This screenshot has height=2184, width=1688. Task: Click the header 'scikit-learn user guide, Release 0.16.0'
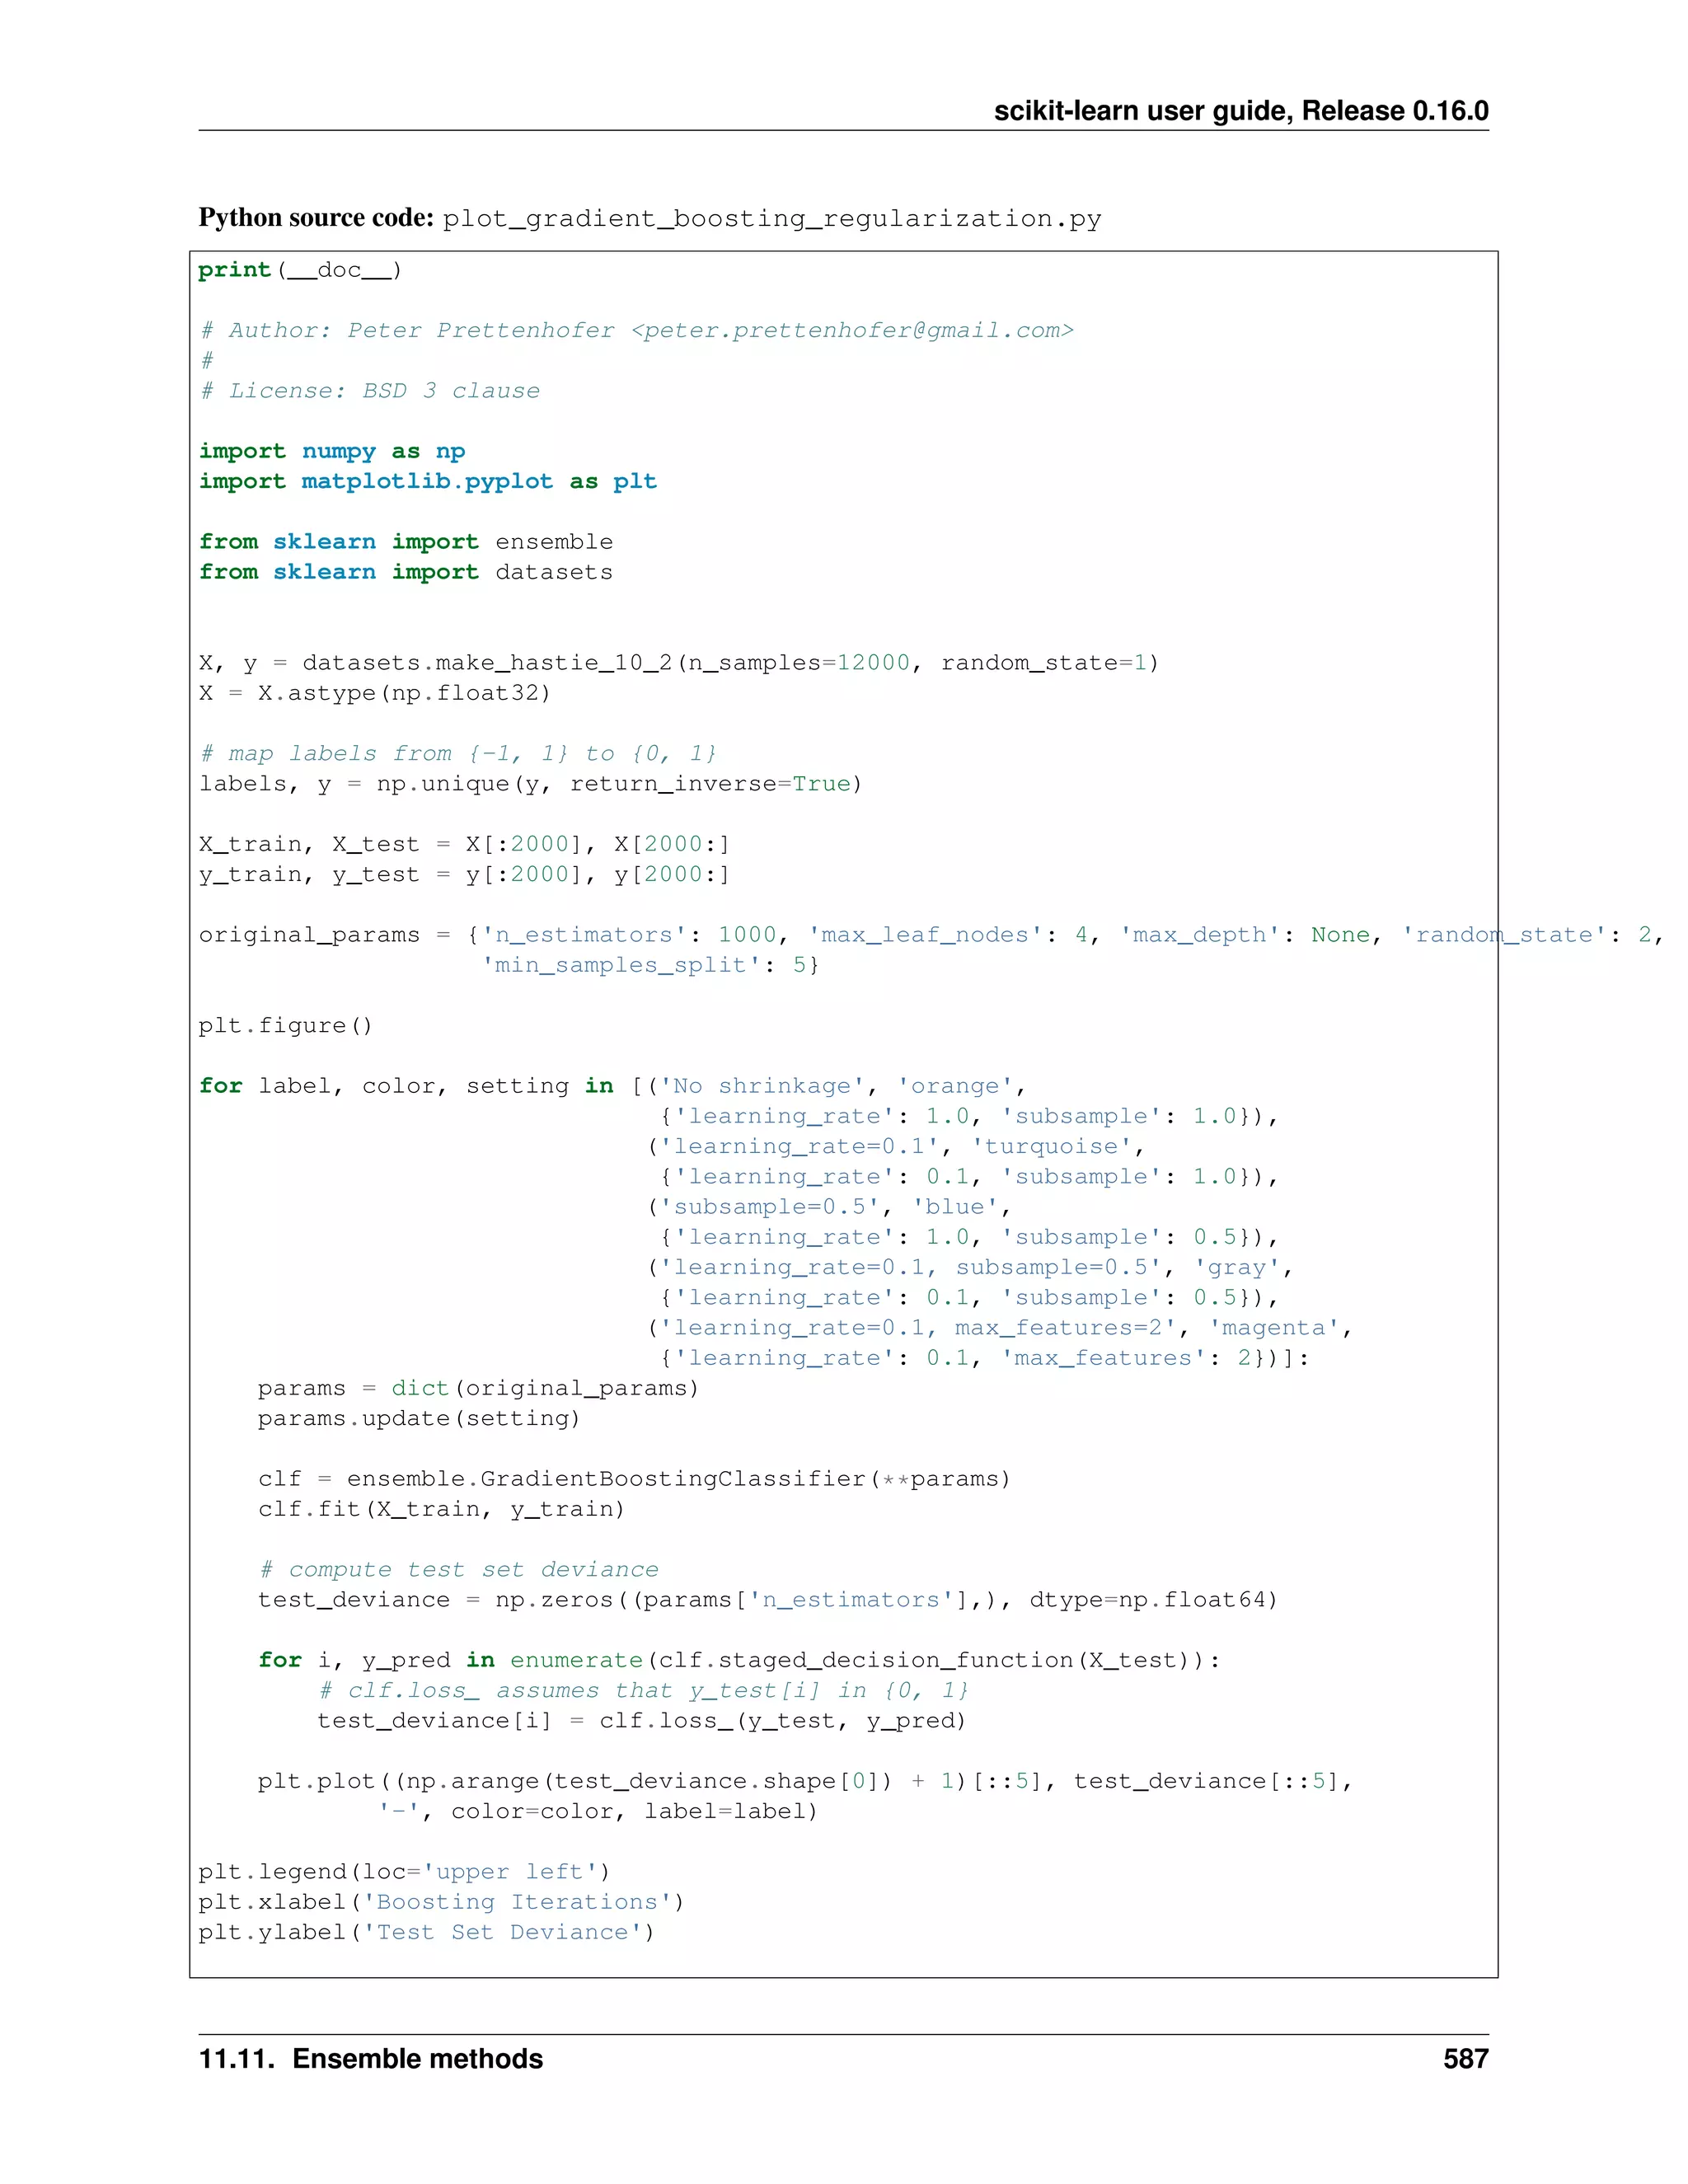click(x=1241, y=111)
